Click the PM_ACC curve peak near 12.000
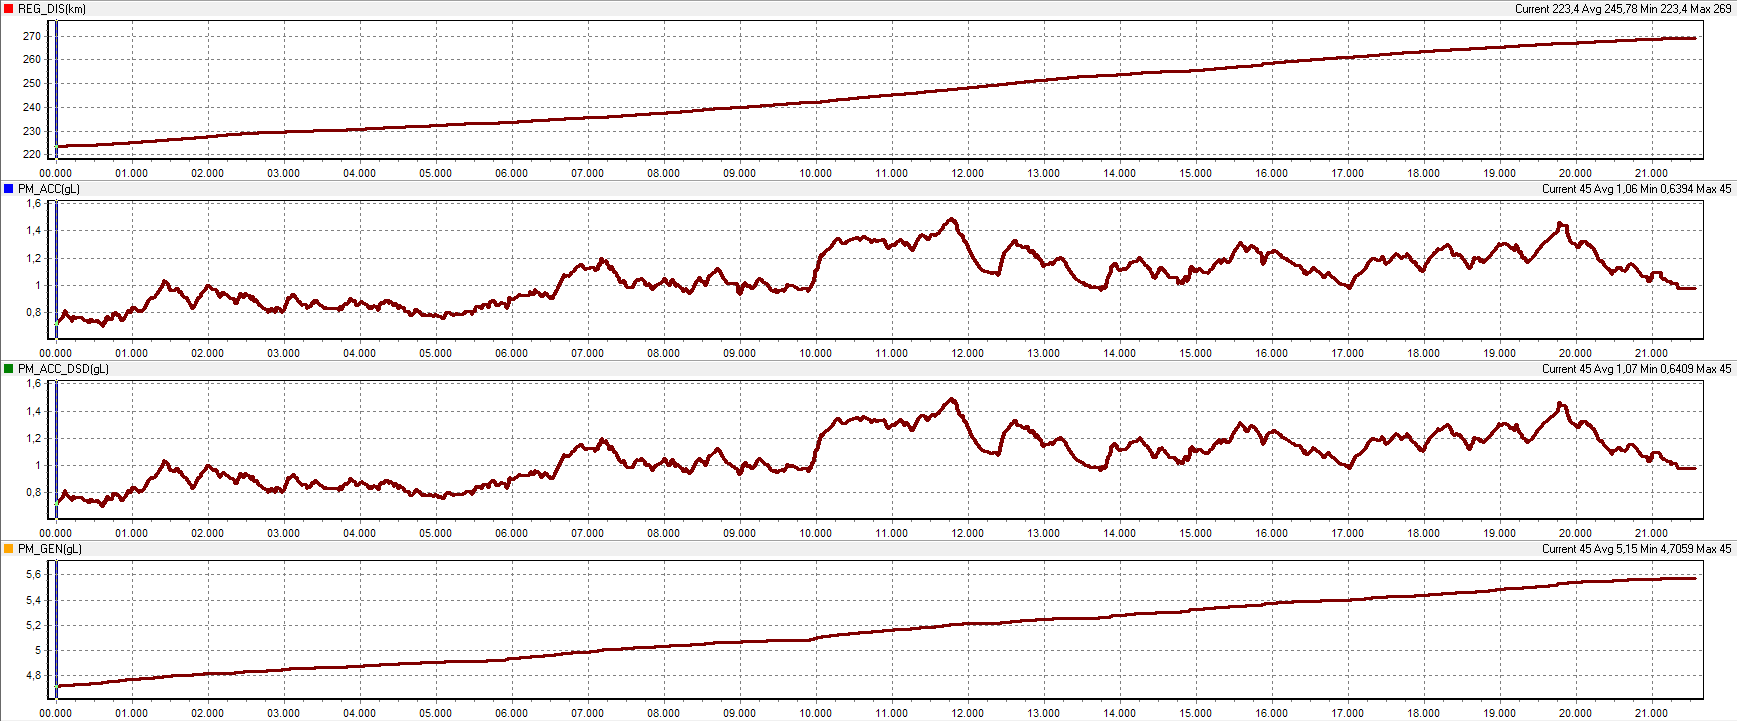The width and height of the screenshot is (1737, 721). (x=952, y=220)
